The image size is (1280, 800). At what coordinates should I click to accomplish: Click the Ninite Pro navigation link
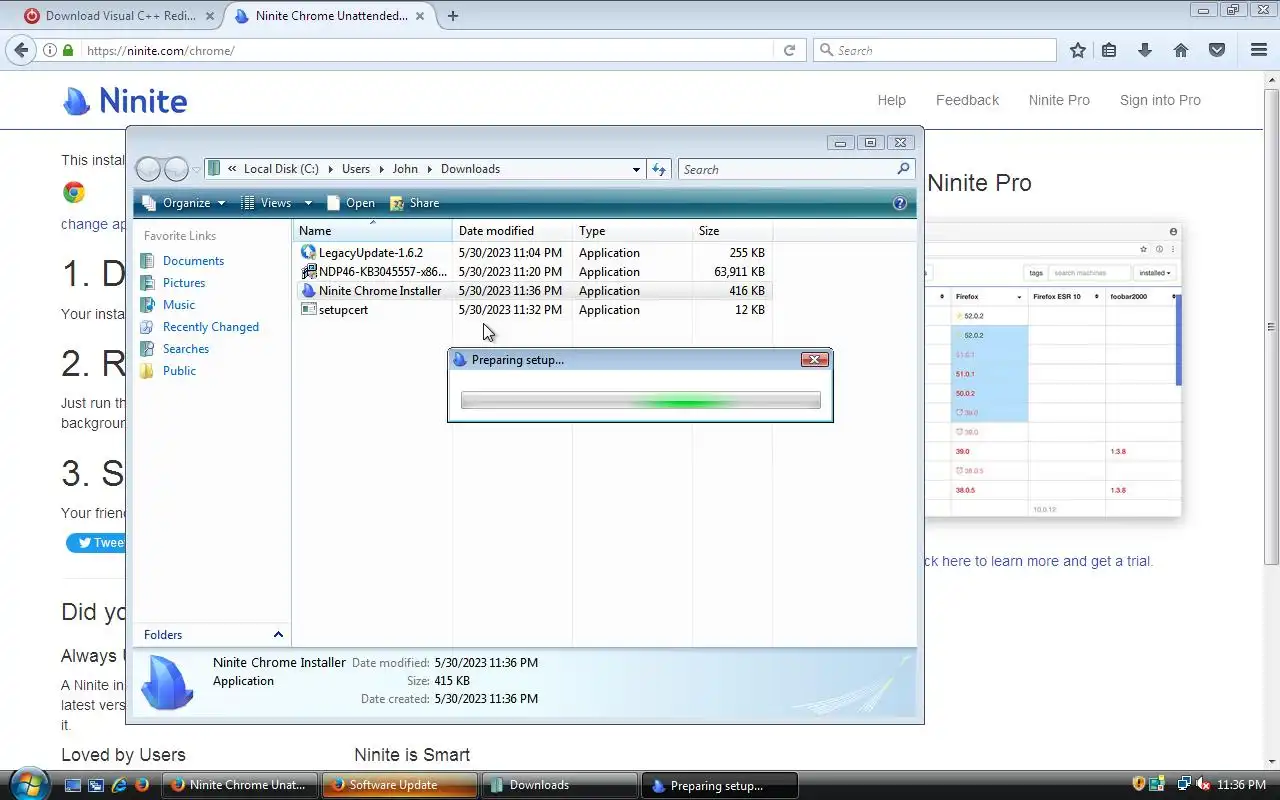1059,100
